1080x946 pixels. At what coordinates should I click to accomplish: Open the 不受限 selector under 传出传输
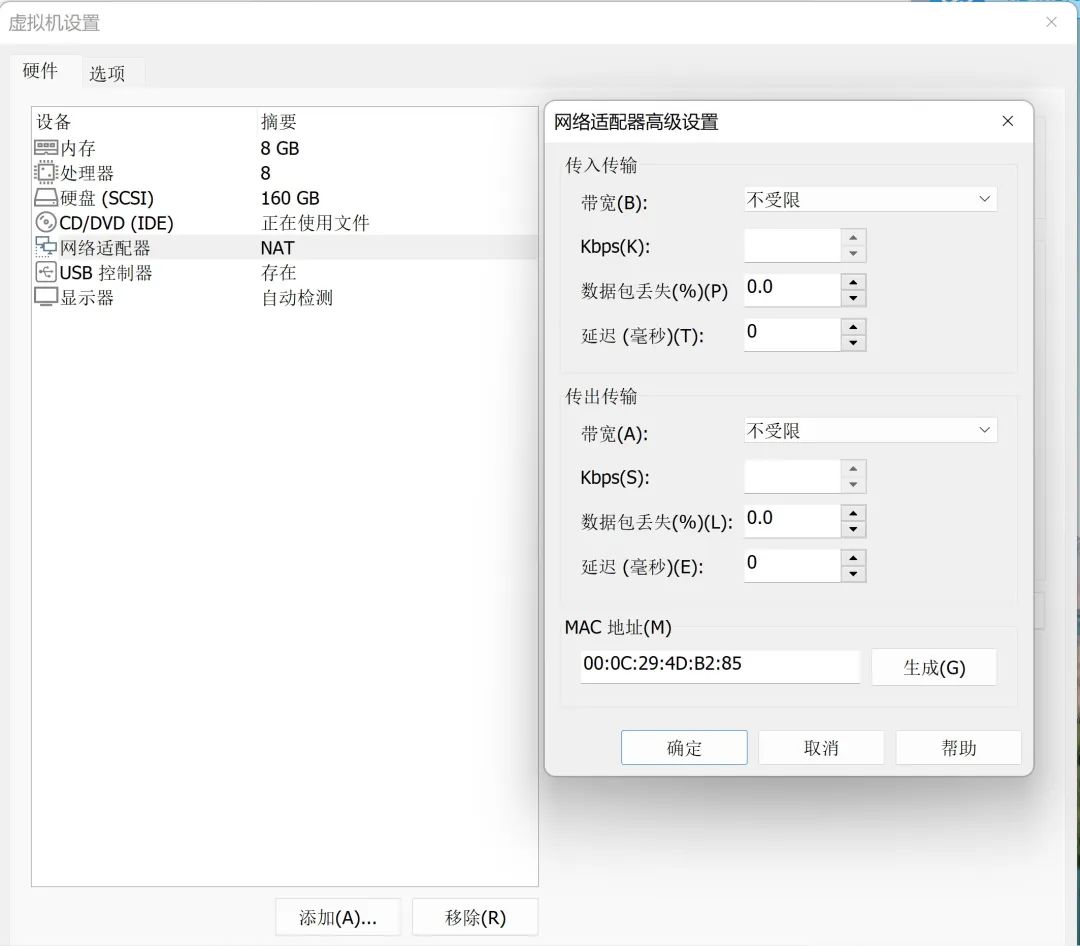click(868, 429)
